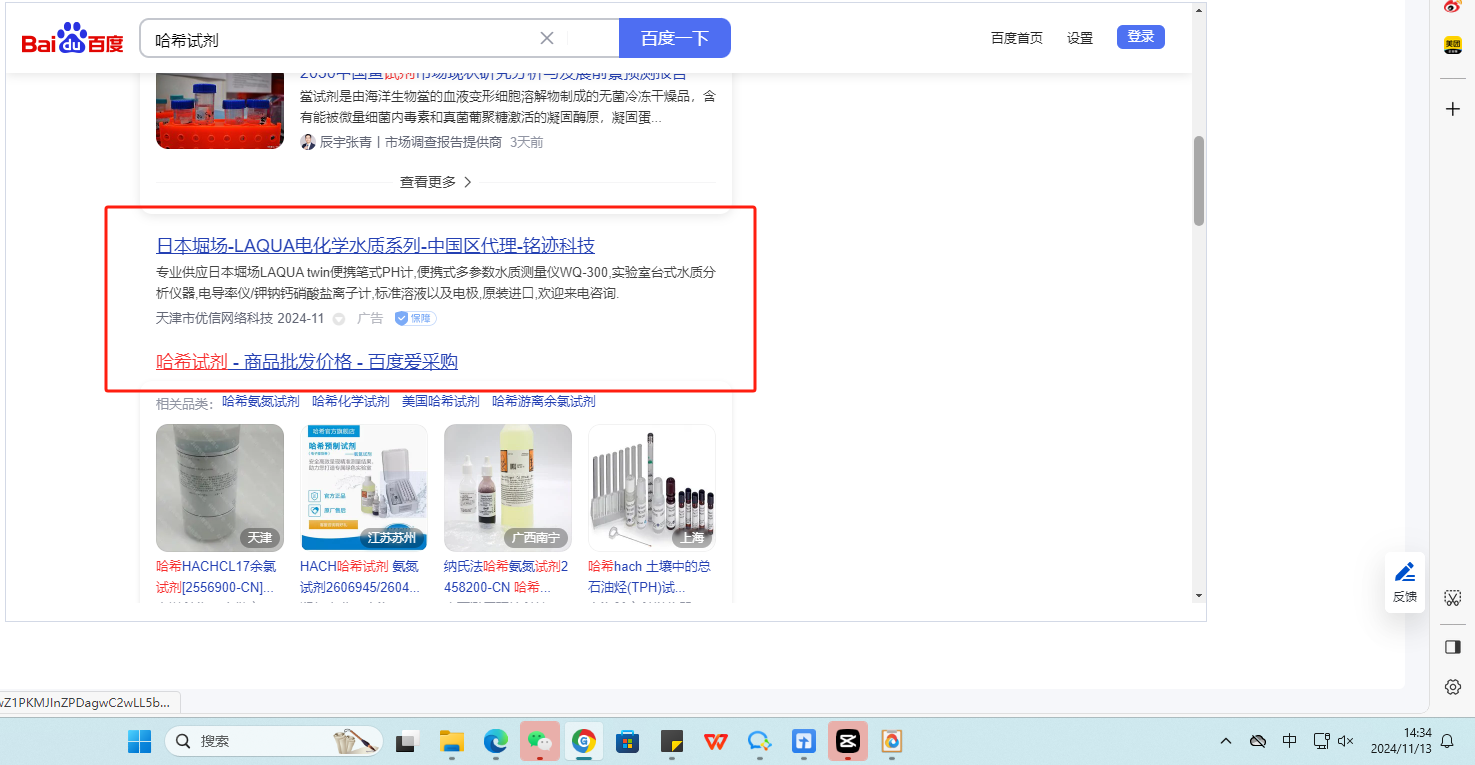Click the page vertical scrollbar thumb

pos(1199,180)
